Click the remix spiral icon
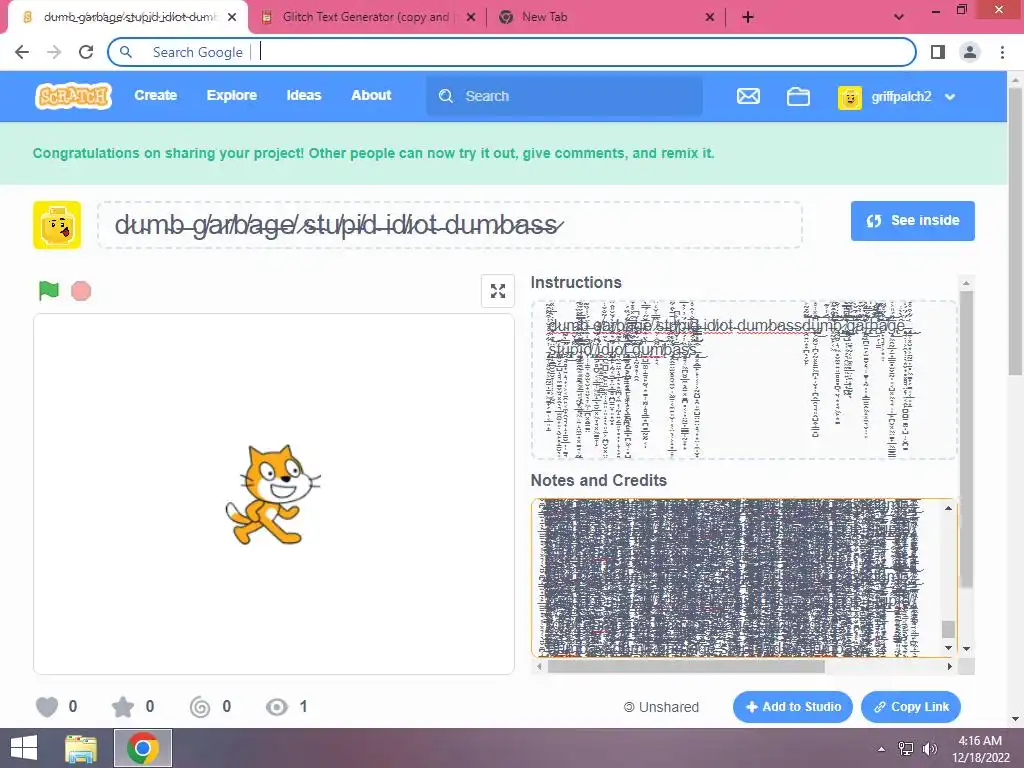Screen dimensions: 1024x768 click(200, 707)
